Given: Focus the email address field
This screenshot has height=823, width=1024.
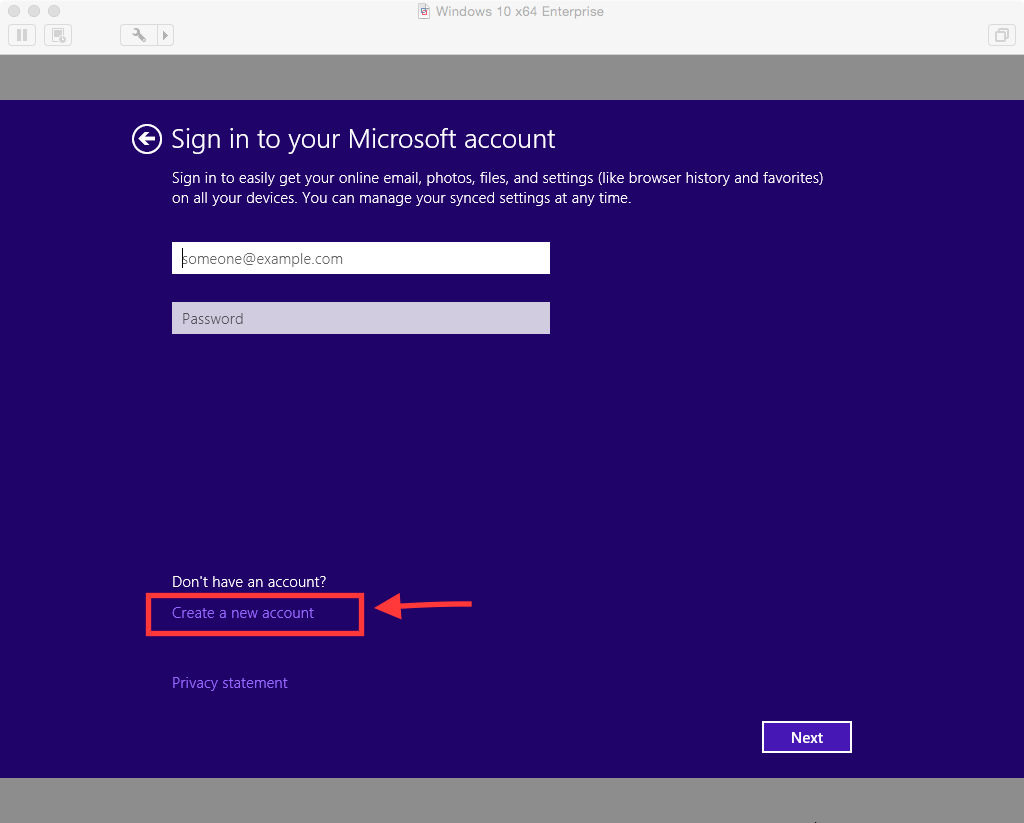Looking at the screenshot, I should pos(360,258).
